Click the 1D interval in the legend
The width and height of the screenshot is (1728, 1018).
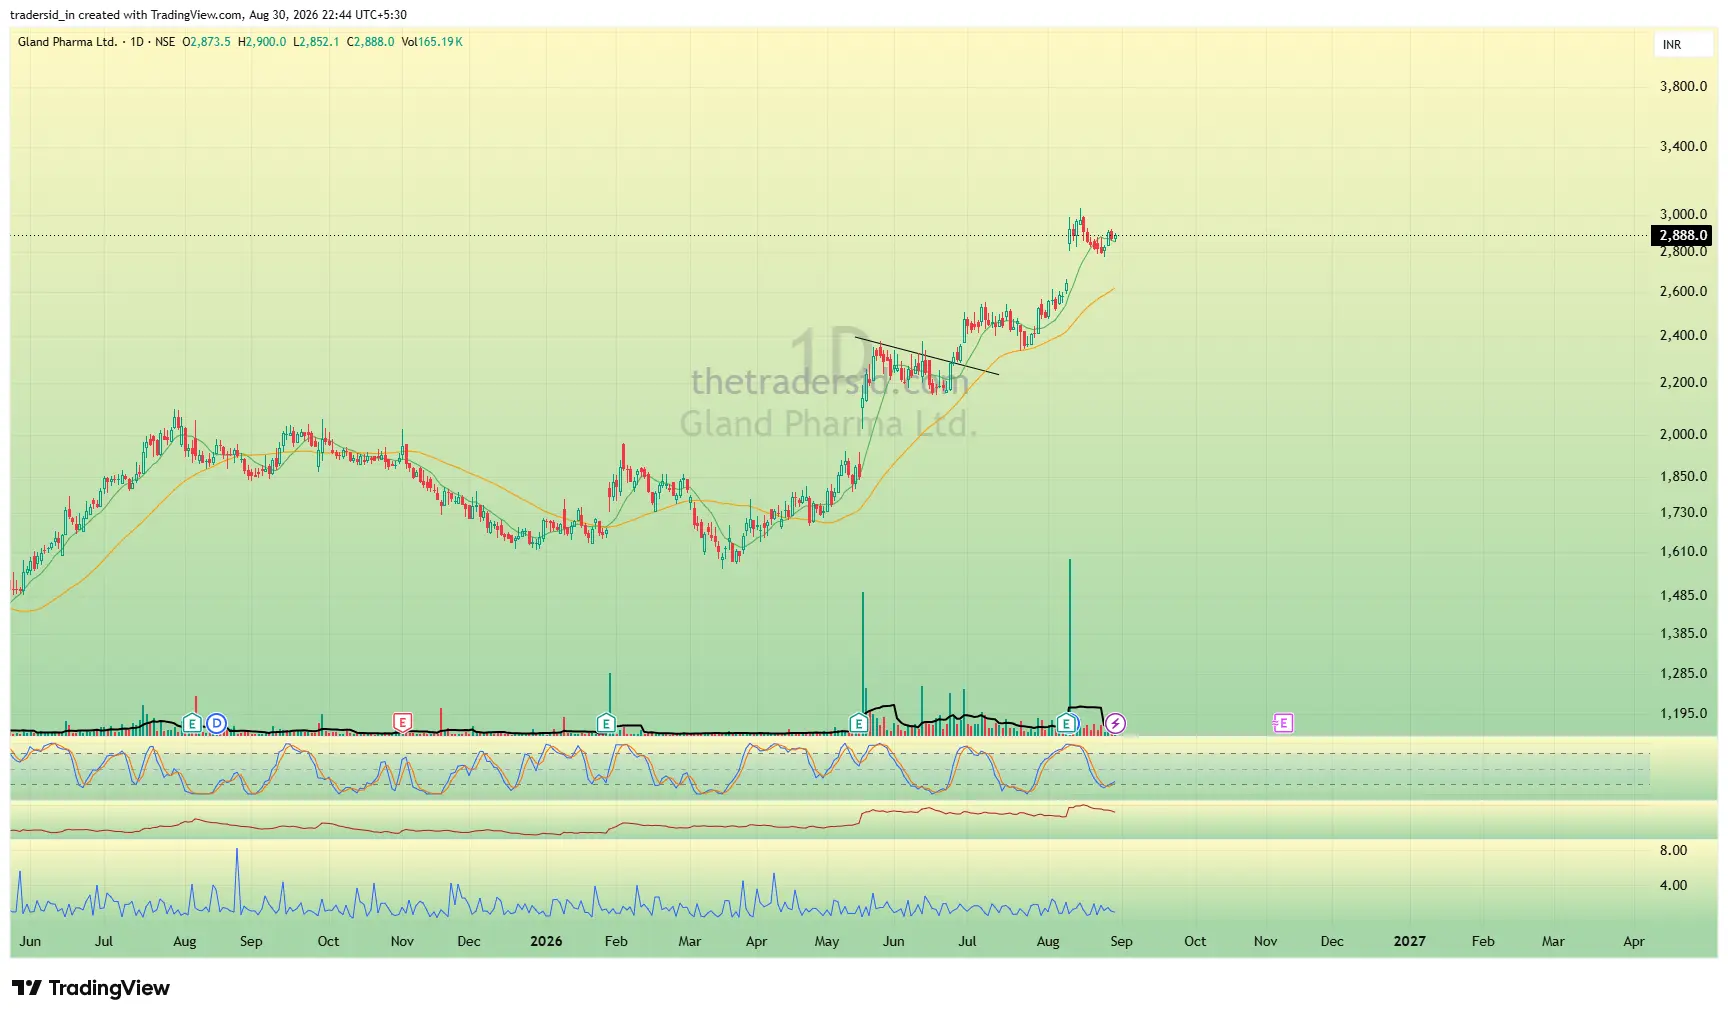[x=137, y=42]
